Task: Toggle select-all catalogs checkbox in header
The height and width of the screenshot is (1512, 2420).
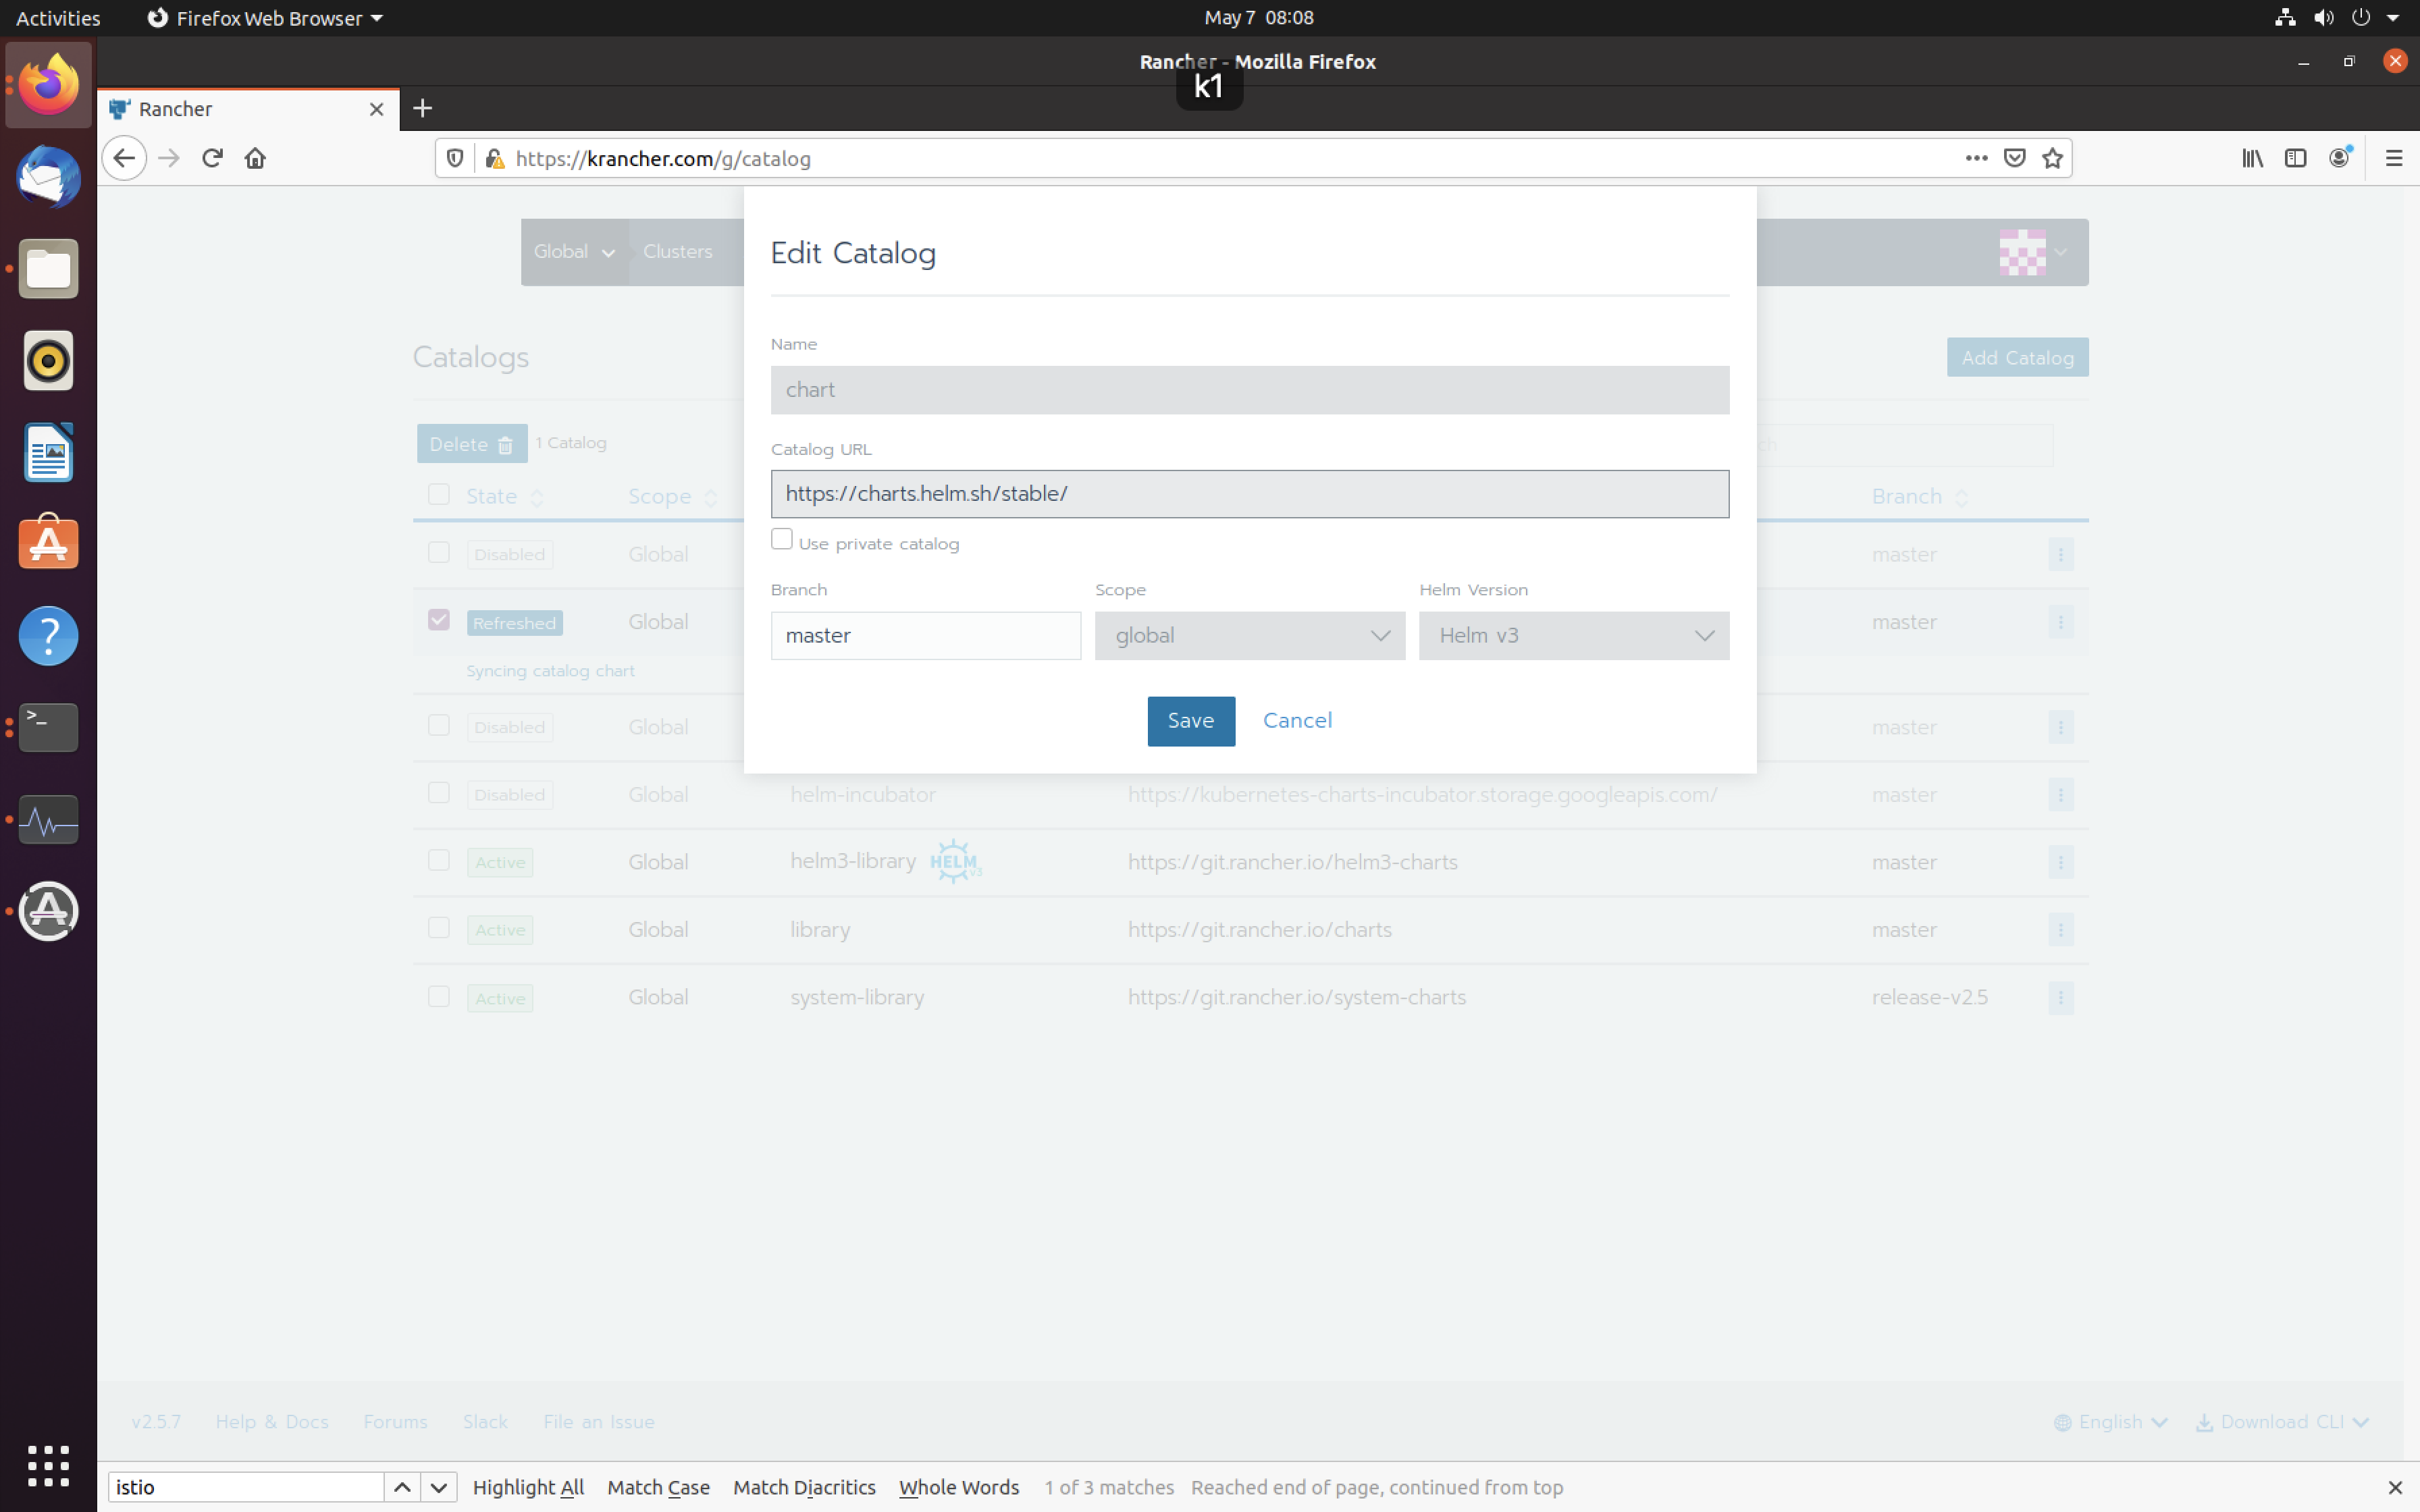Action: point(438,495)
